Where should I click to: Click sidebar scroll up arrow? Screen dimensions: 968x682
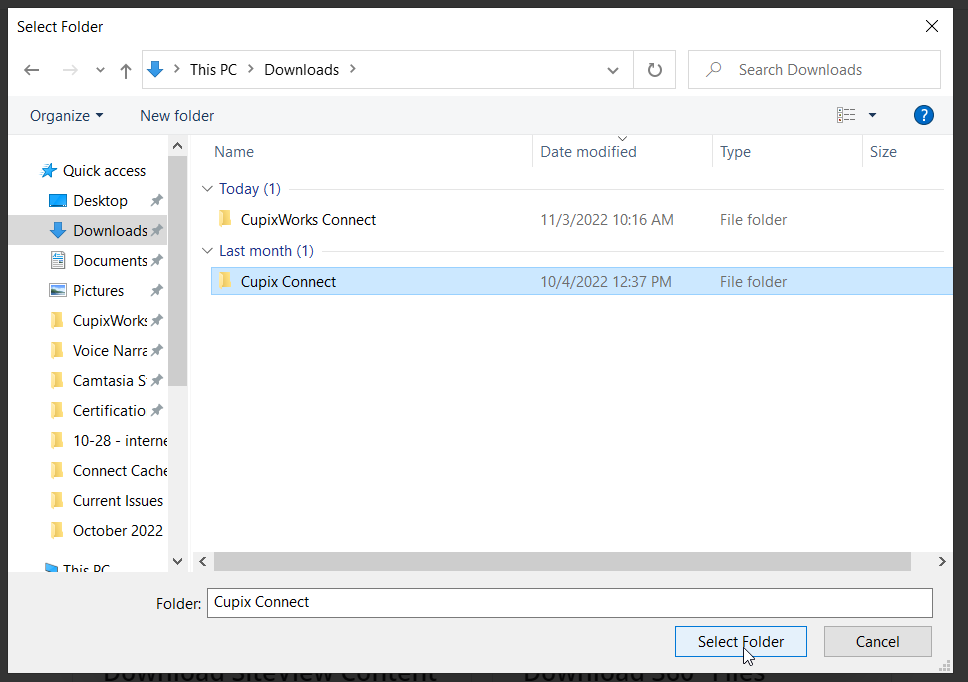[x=177, y=146]
